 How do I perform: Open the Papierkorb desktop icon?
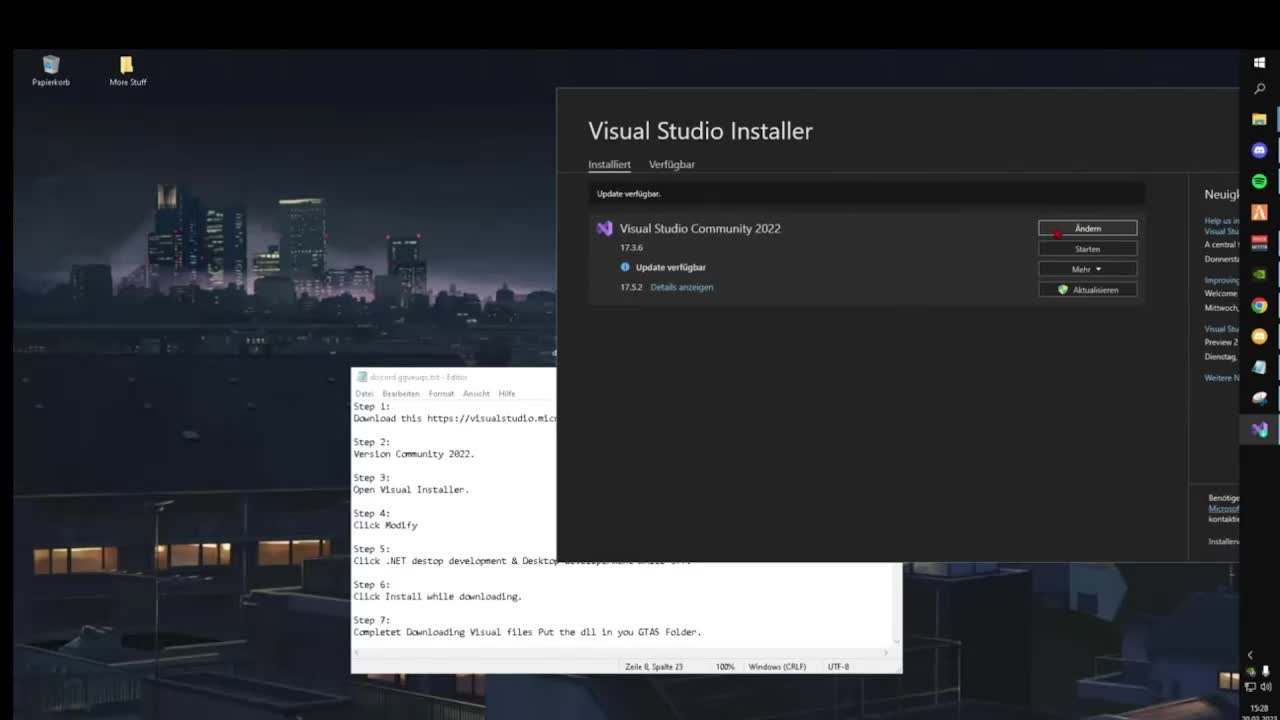click(51, 68)
